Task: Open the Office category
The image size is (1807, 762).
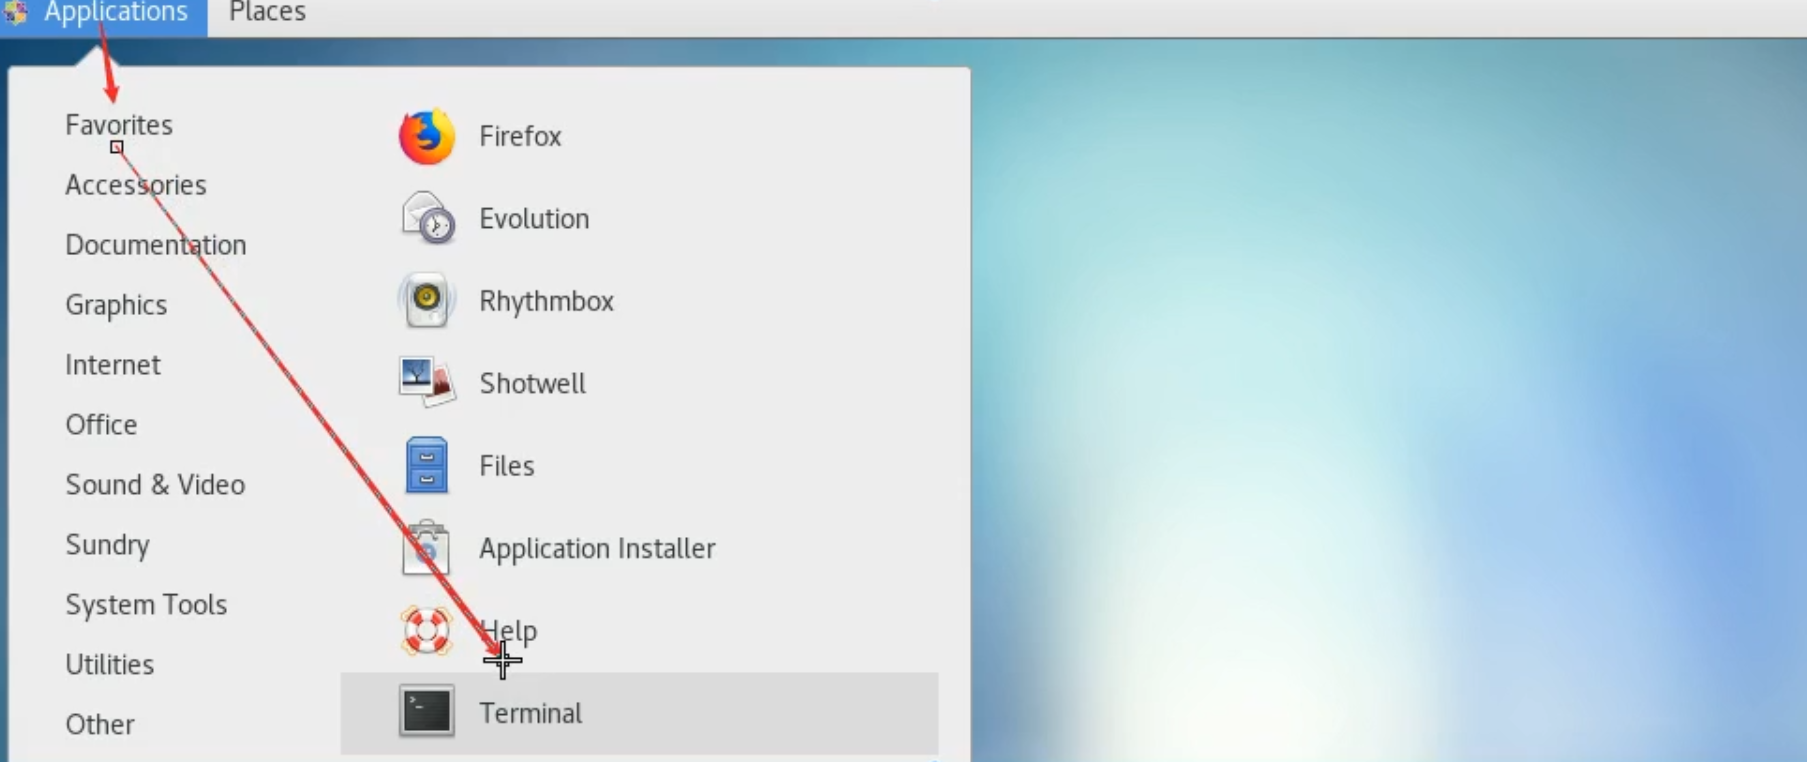Action: tap(101, 425)
